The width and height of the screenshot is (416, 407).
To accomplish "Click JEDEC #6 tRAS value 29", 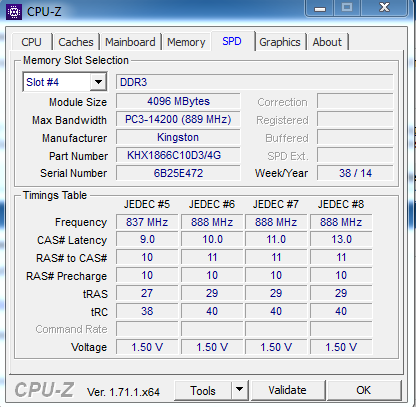I will point(212,294).
